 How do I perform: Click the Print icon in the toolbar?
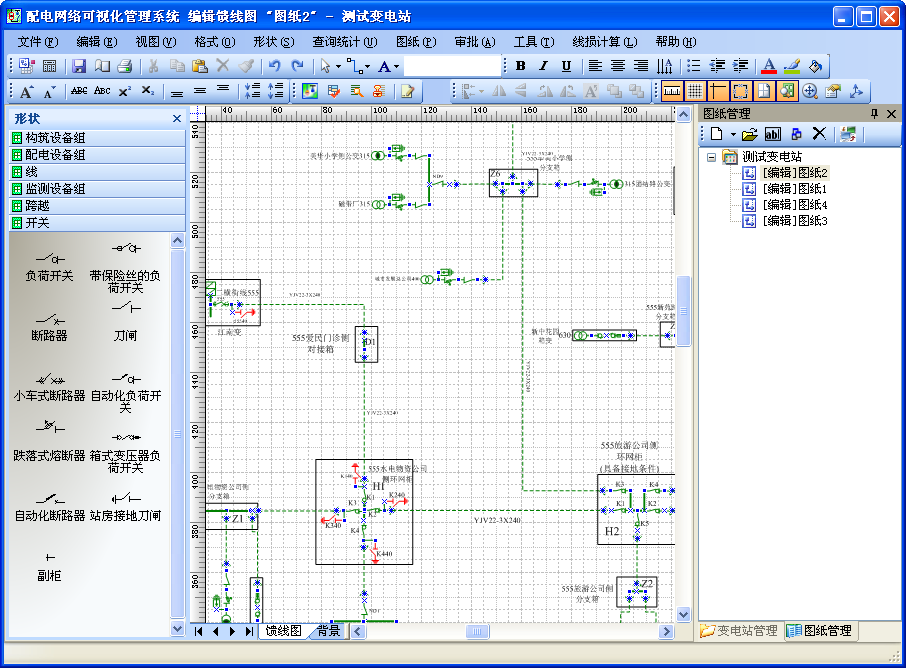pos(124,66)
